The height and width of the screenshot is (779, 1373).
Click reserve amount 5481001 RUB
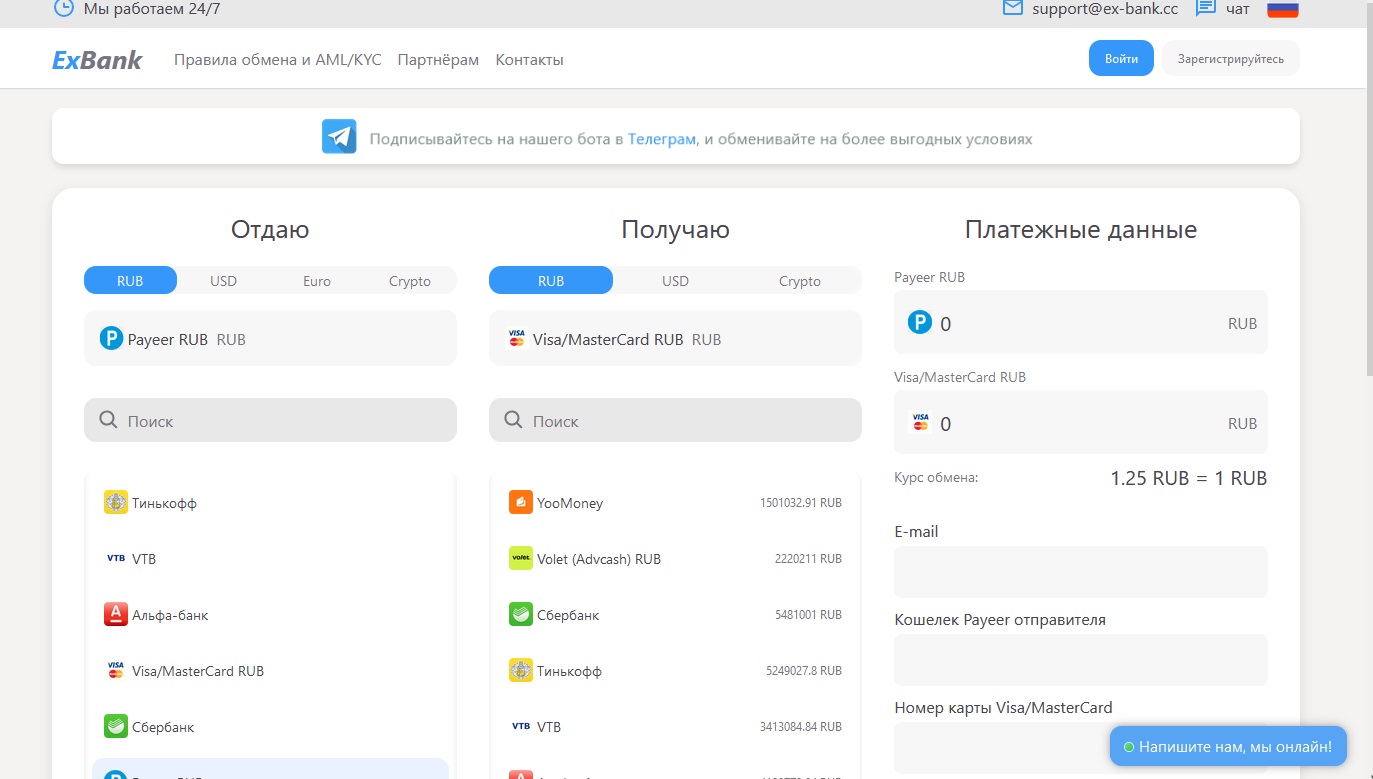[808, 615]
